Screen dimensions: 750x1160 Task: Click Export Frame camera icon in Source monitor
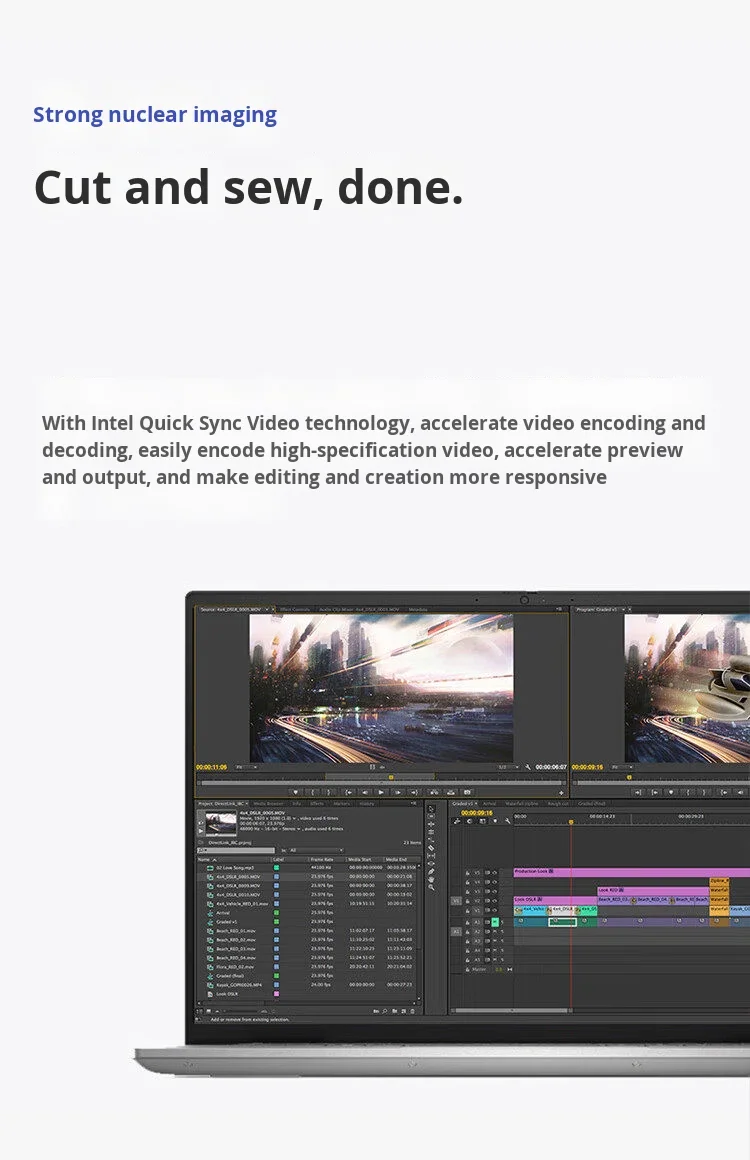coord(466,792)
